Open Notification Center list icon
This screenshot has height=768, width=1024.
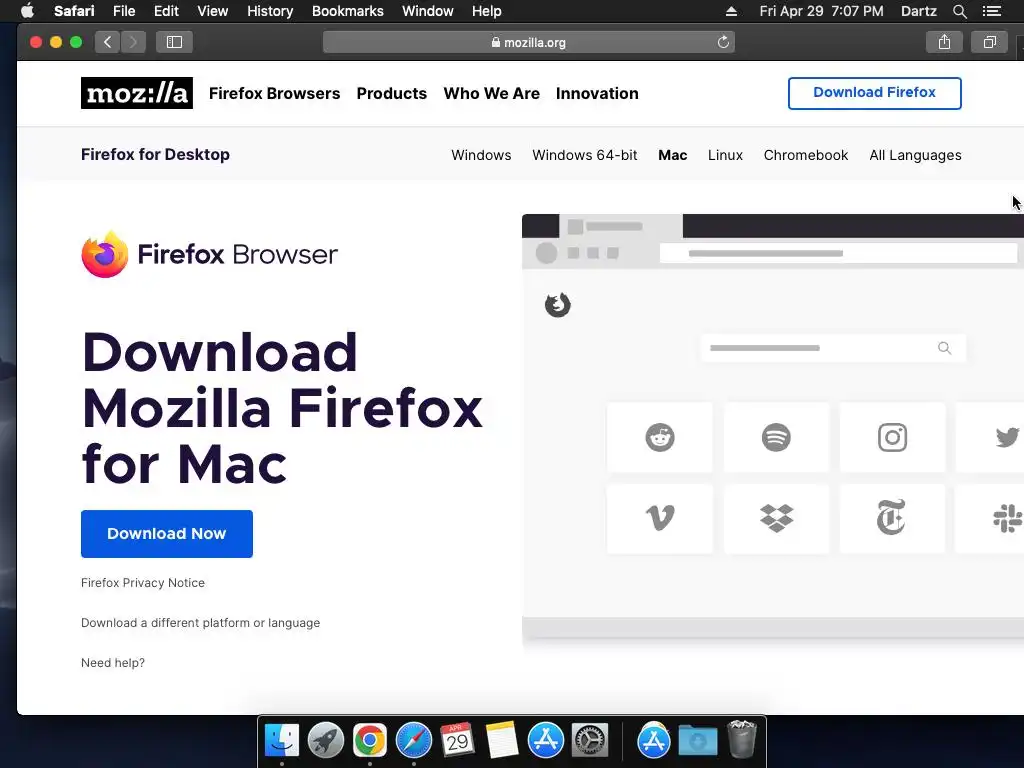click(991, 11)
